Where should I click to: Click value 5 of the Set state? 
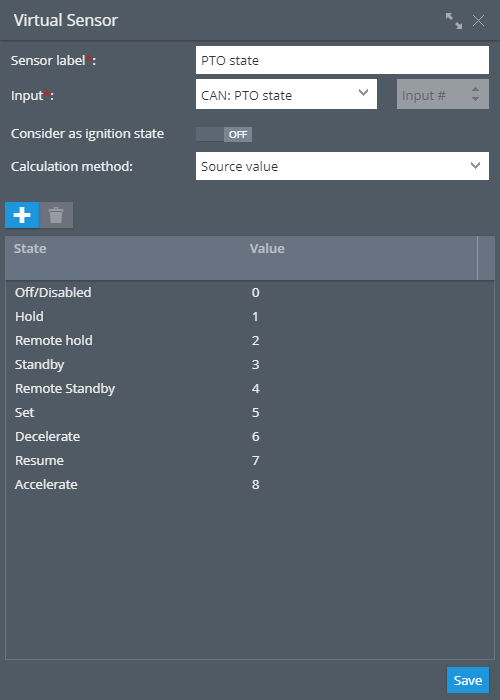(255, 412)
